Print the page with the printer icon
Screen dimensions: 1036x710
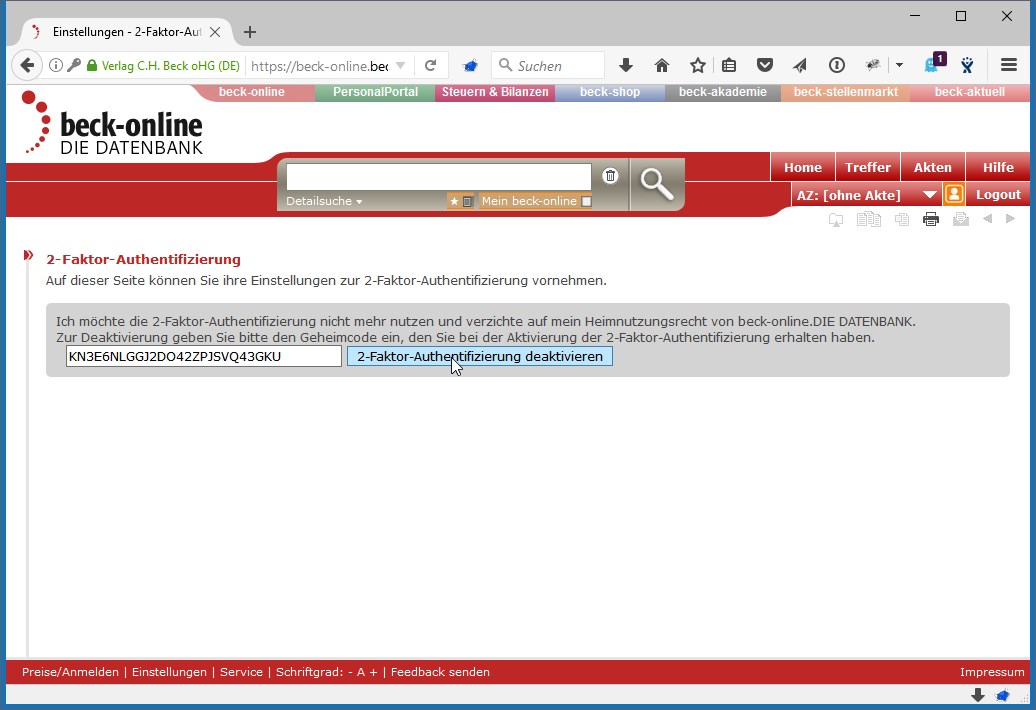(x=931, y=219)
